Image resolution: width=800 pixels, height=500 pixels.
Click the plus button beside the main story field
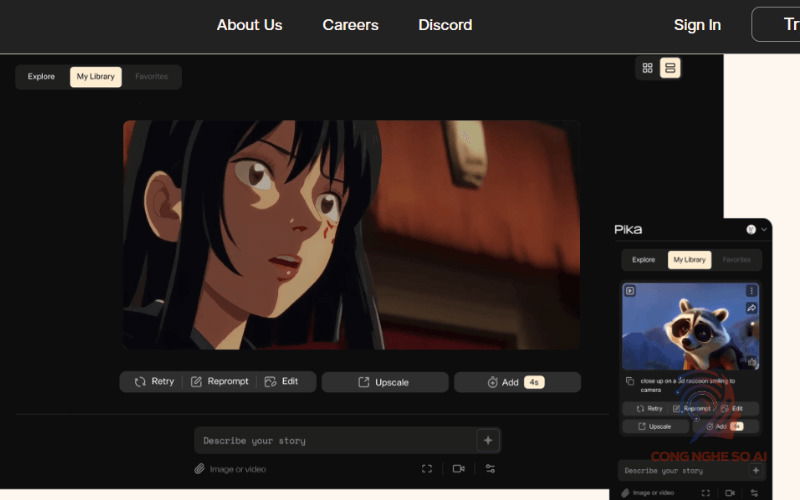pyautogui.click(x=488, y=440)
